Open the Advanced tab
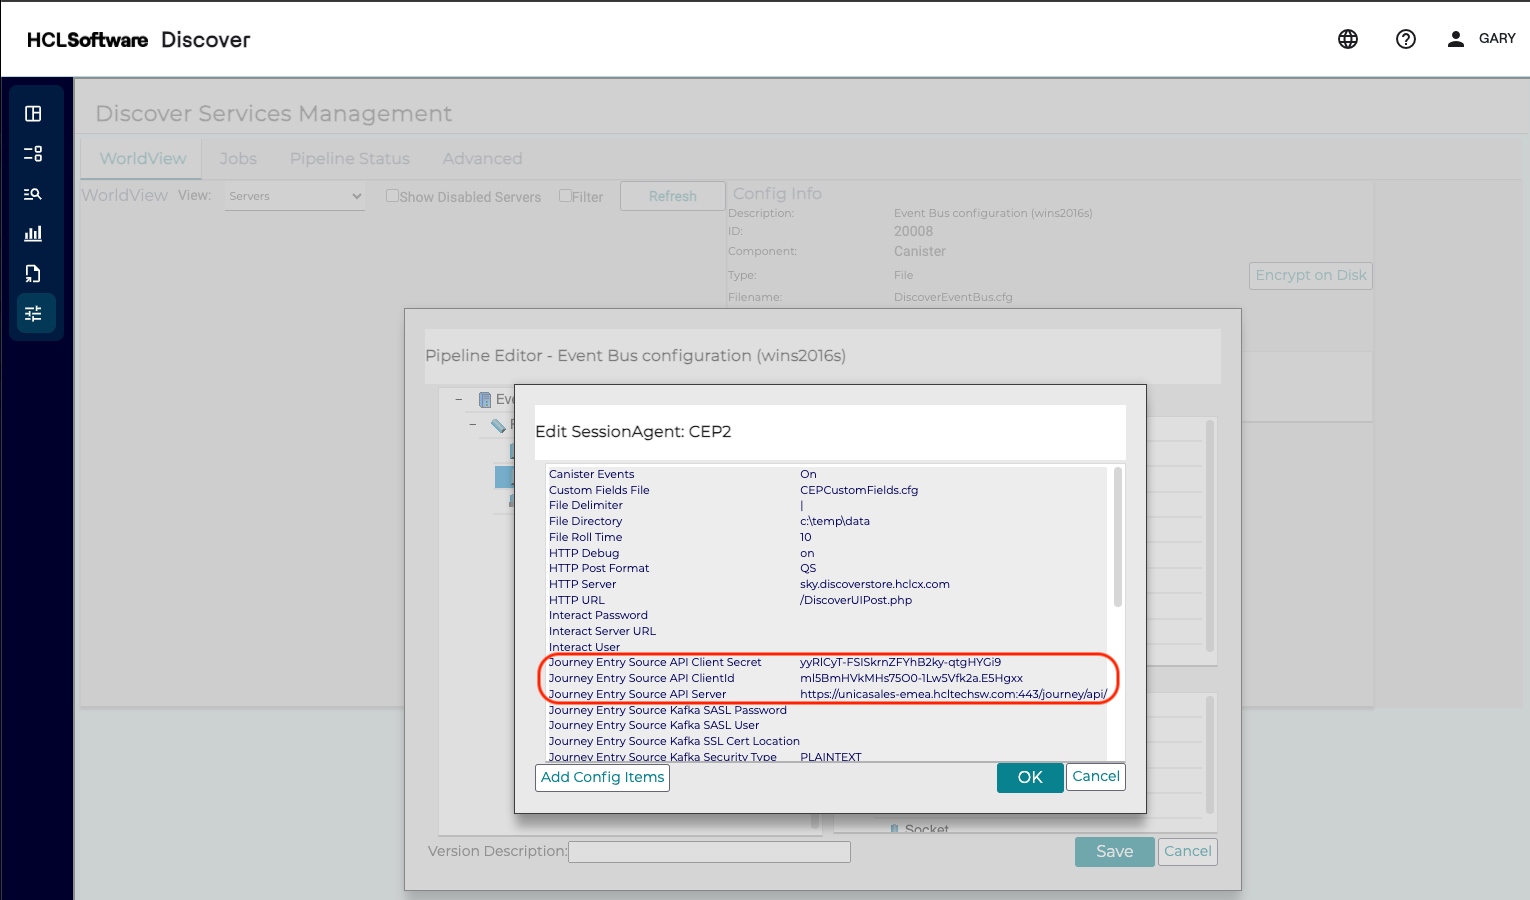This screenshot has width=1530, height=900. (x=482, y=158)
